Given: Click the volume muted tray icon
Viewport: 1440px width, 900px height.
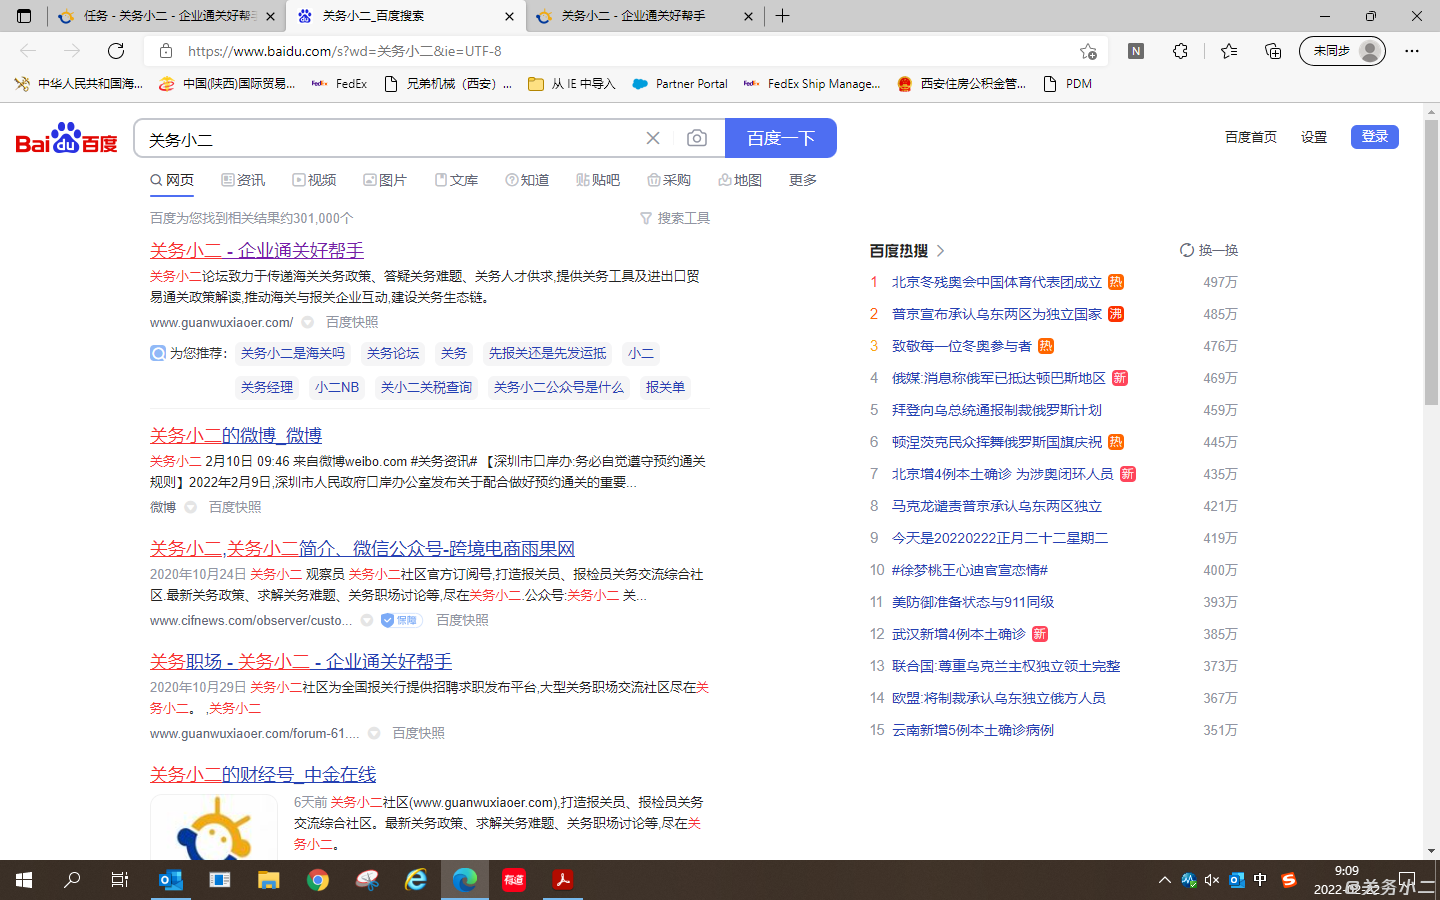Looking at the screenshot, I should [1212, 880].
